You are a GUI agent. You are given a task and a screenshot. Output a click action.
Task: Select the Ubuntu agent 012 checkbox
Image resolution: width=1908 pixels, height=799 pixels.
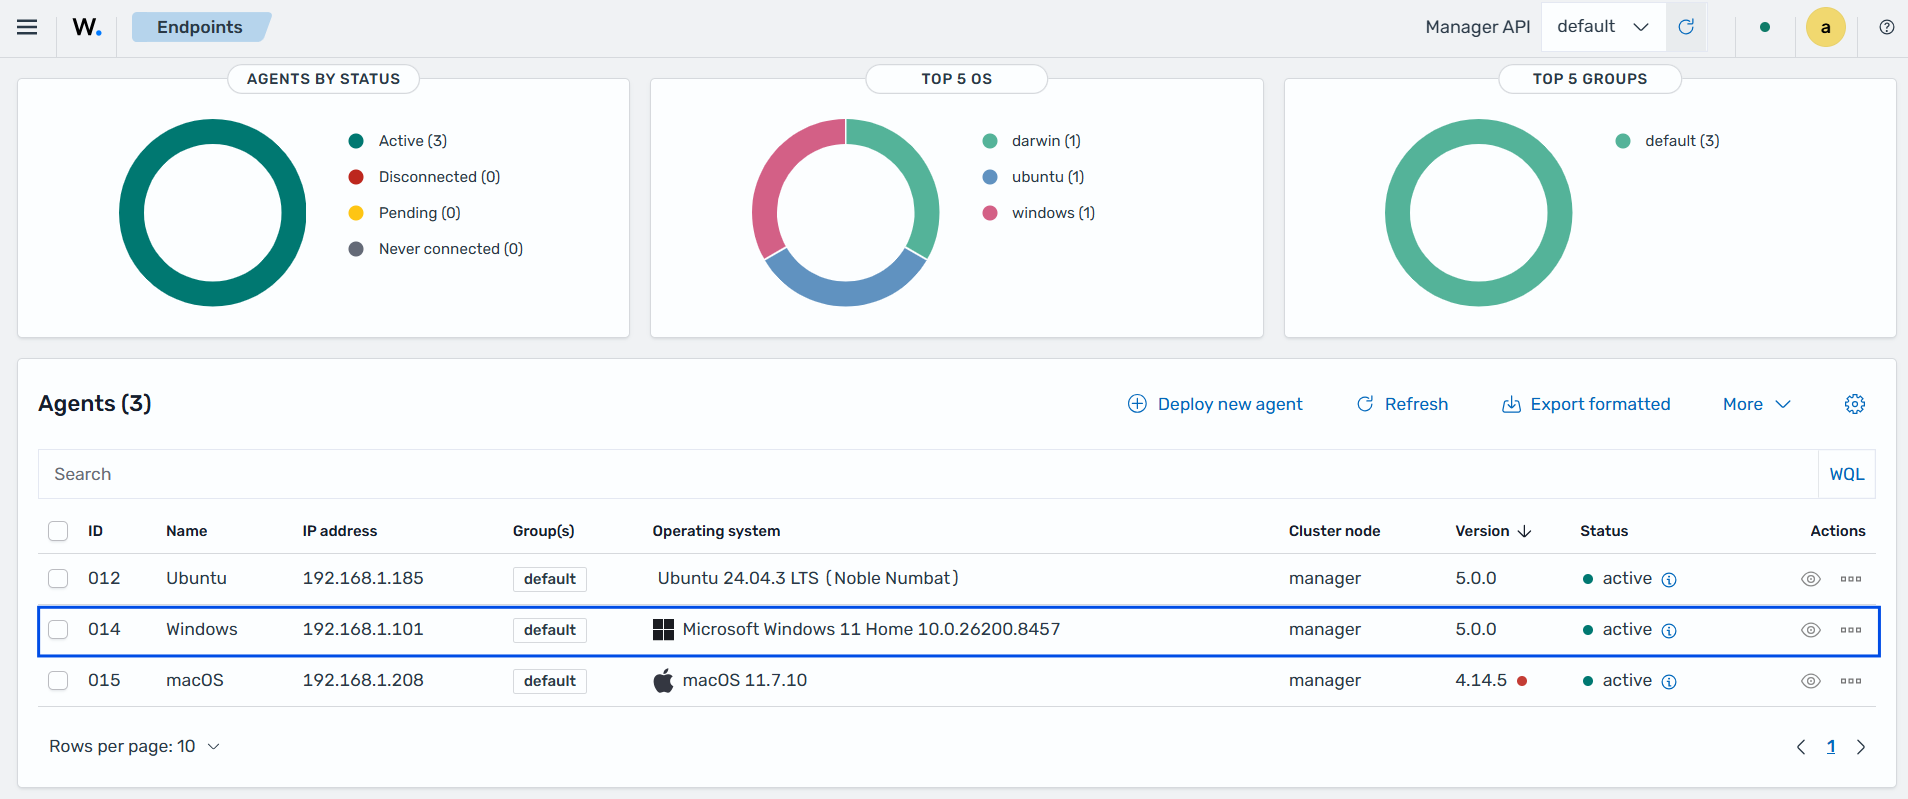pyautogui.click(x=58, y=578)
